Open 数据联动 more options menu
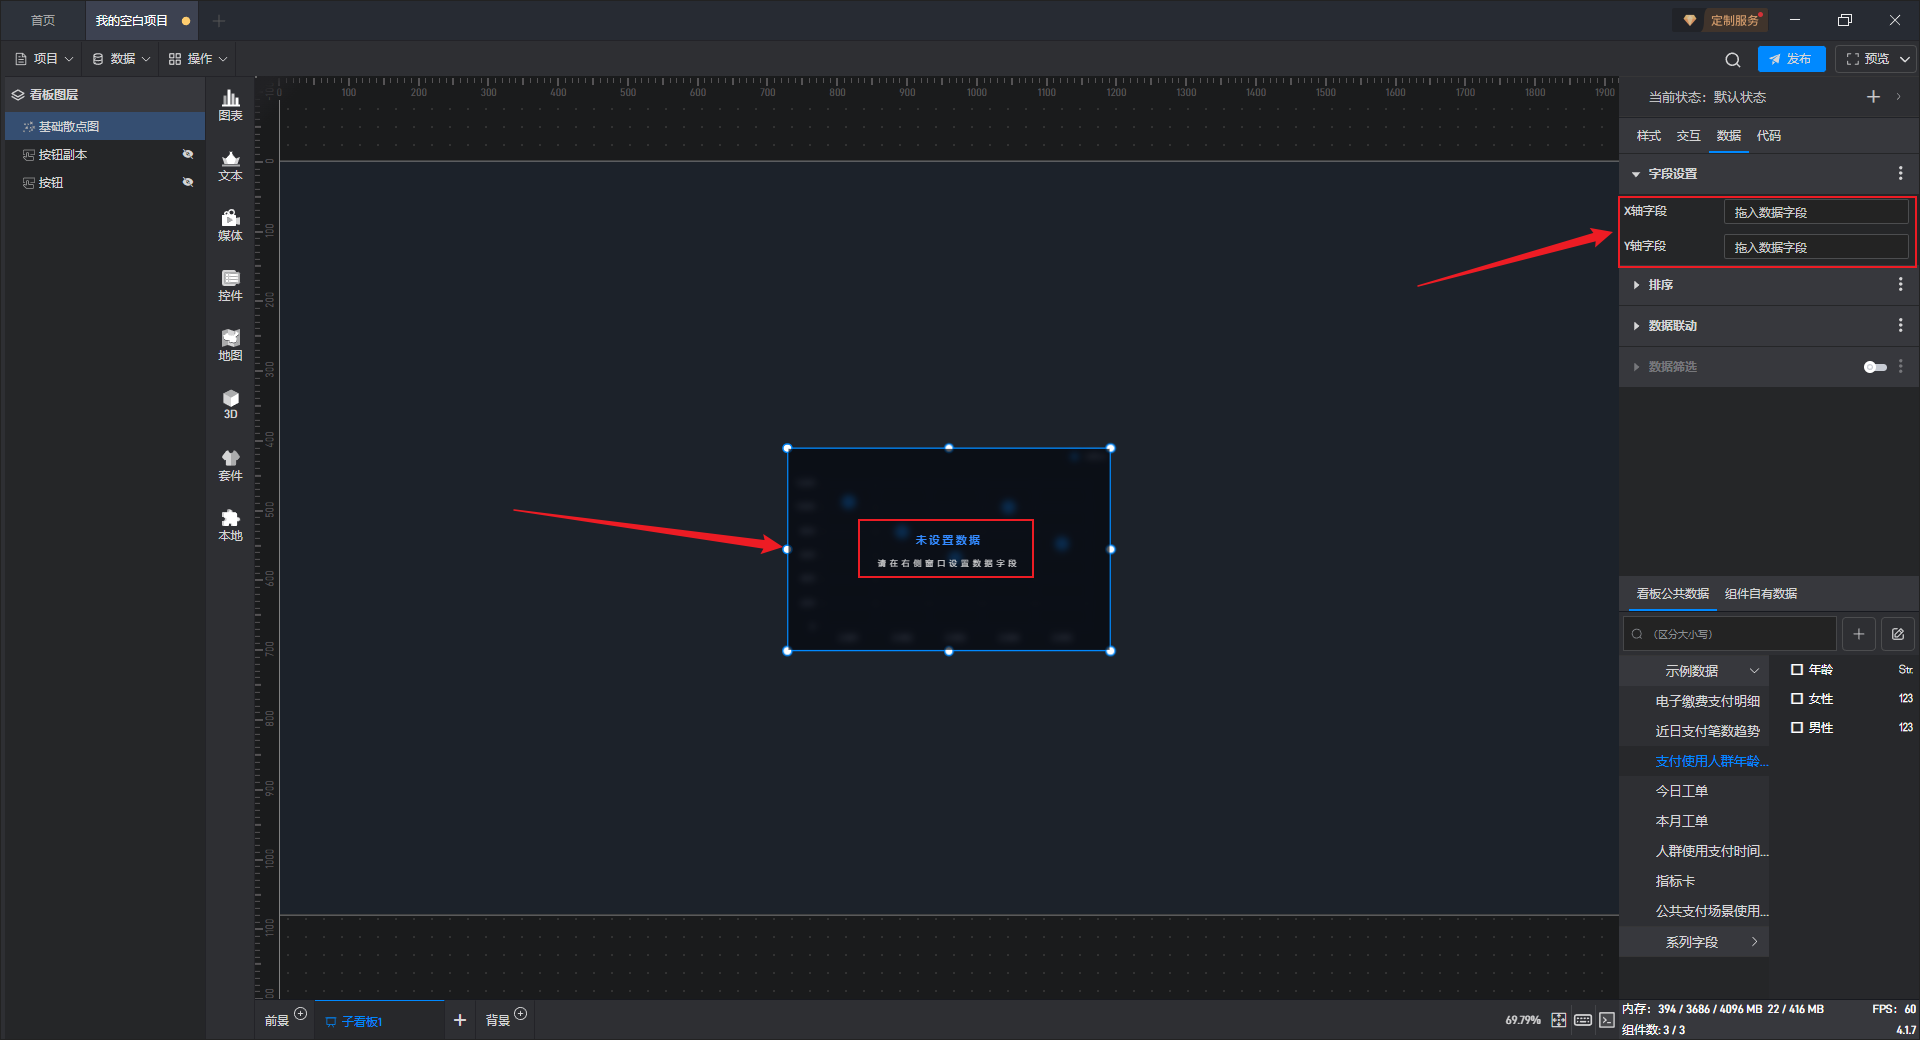The width and height of the screenshot is (1920, 1040). [1900, 326]
